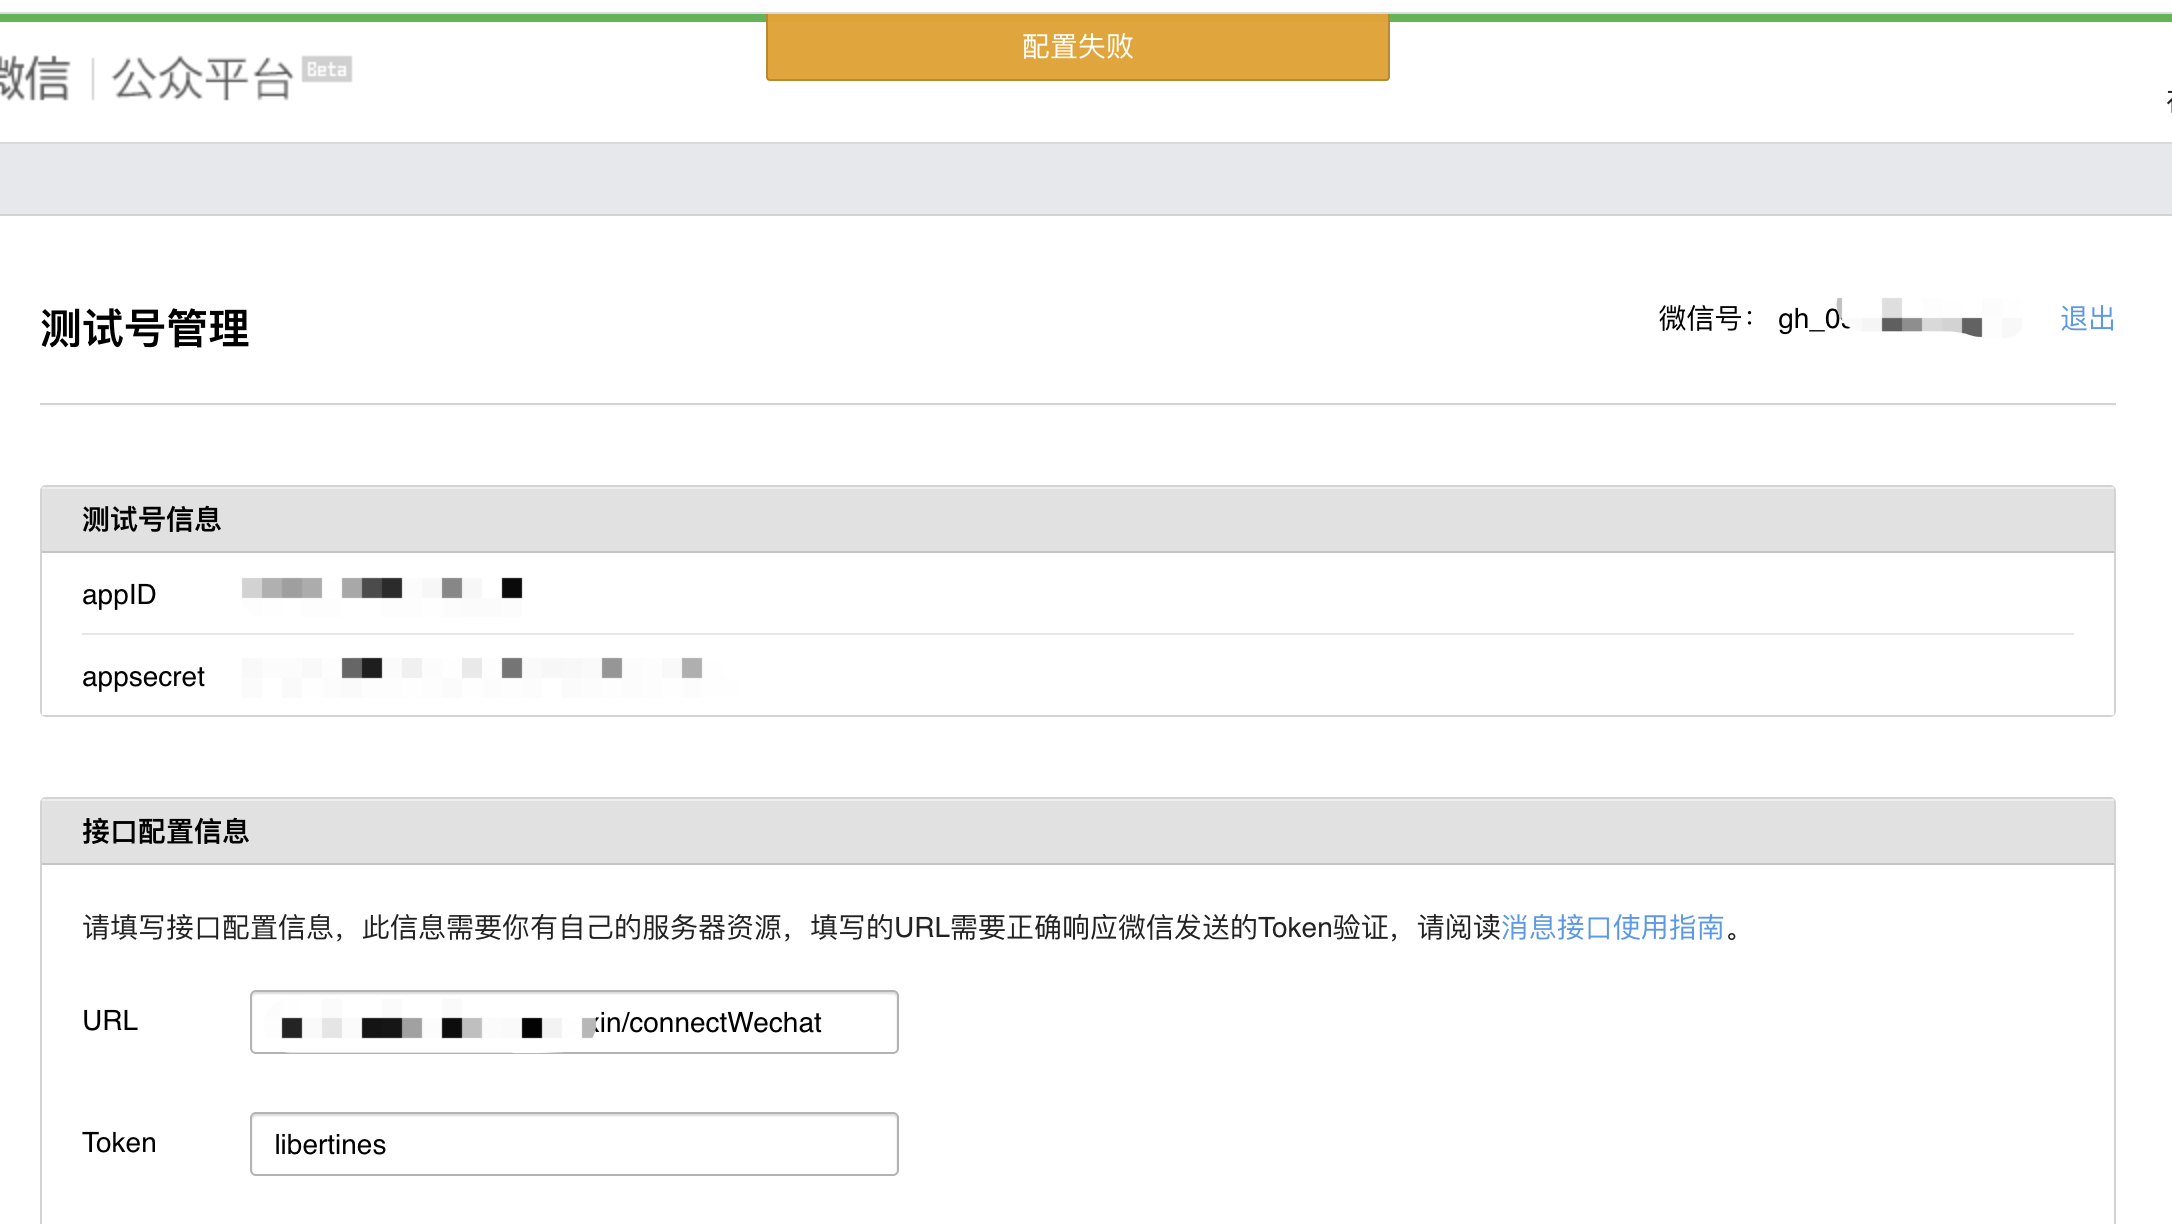Select the 测试号管理 page heading
The height and width of the screenshot is (1224, 2172).
coord(145,328)
